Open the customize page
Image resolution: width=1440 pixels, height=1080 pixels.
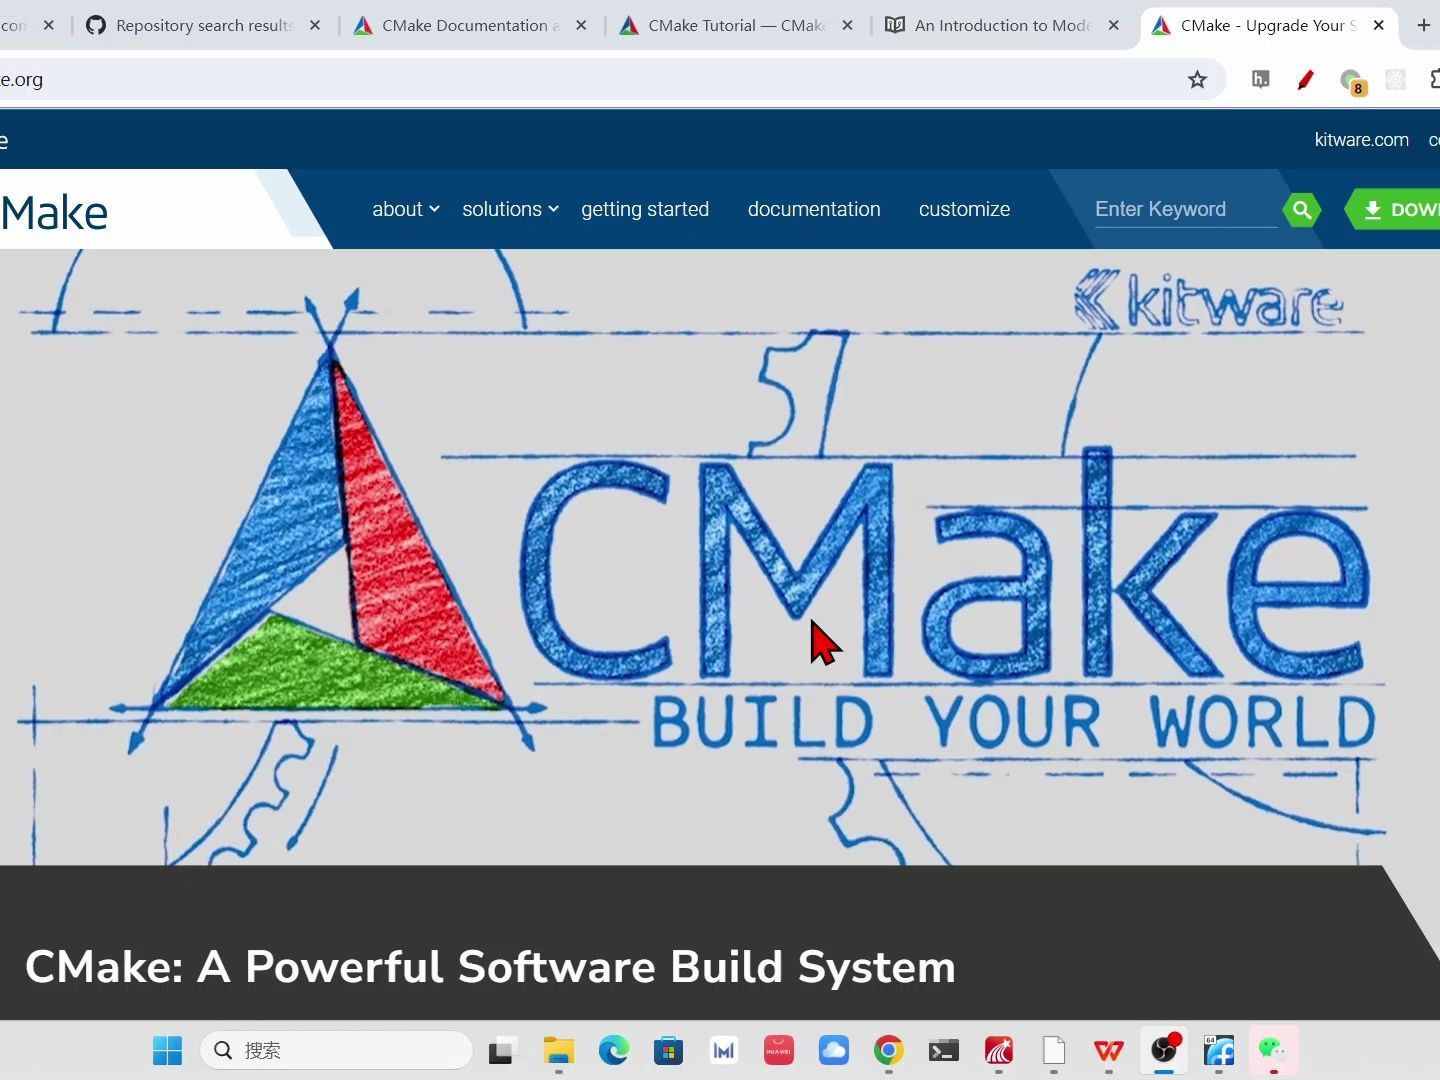(964, 209)
